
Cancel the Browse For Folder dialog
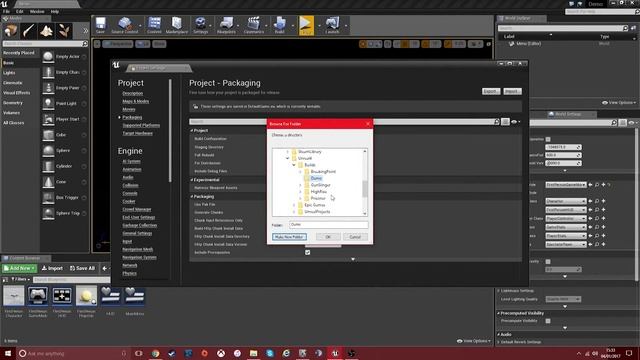[x=355, y=237]
